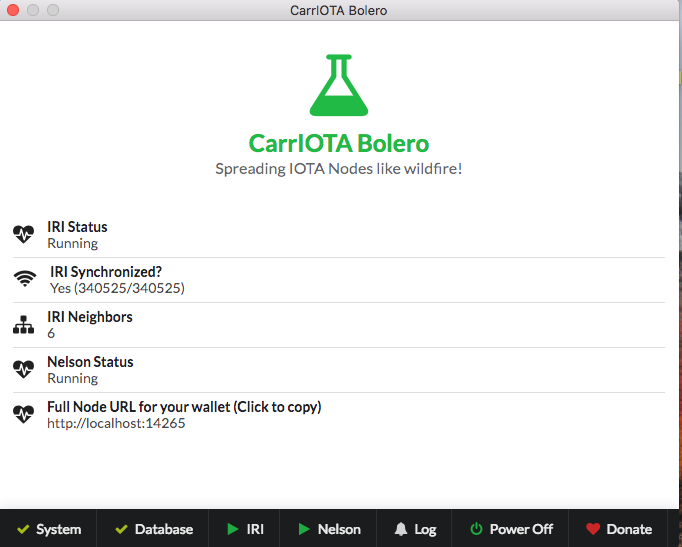Click the red Donate heart icon

point(593,529)
